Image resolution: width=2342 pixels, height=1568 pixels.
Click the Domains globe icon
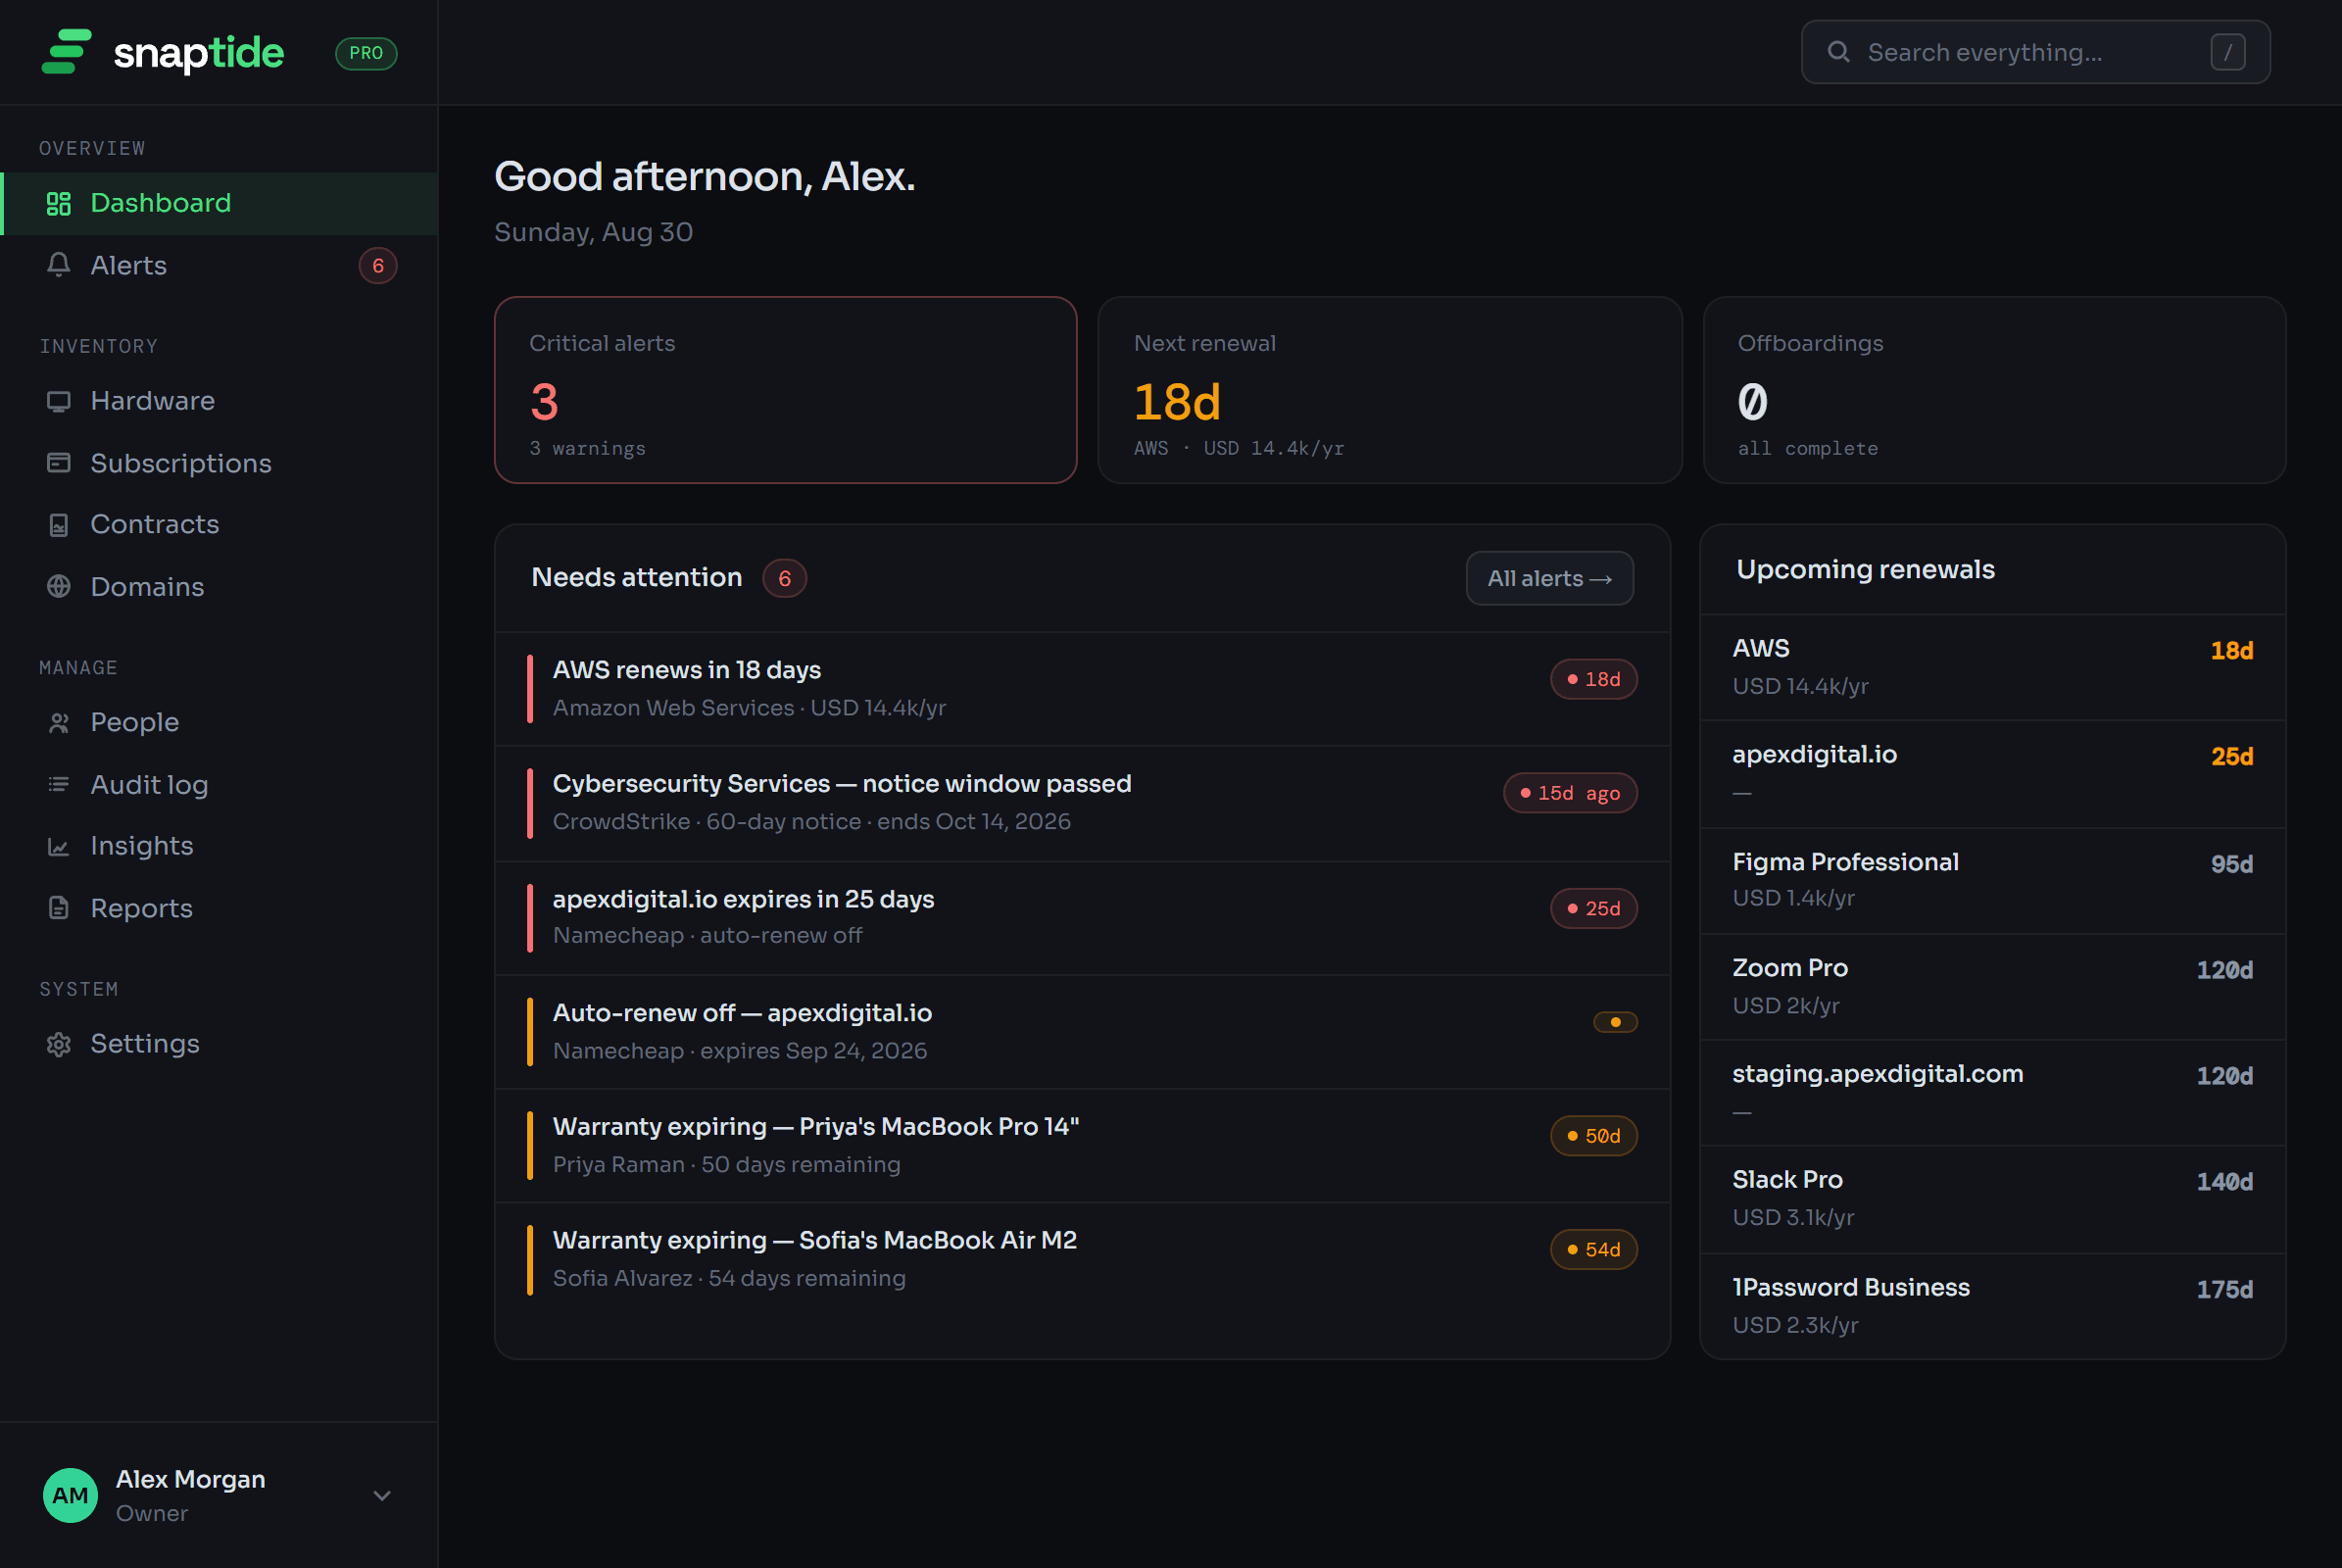pos(59,587)
